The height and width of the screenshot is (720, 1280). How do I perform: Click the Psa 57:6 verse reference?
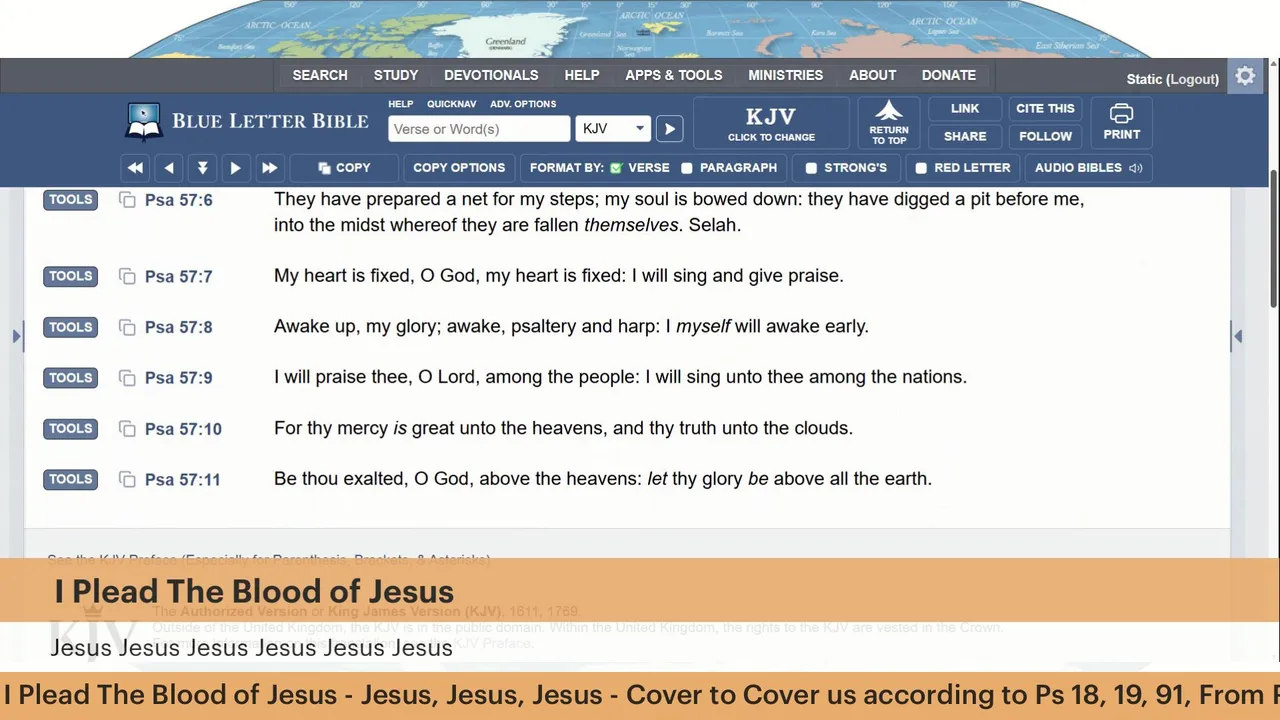[x=179, y=200]
